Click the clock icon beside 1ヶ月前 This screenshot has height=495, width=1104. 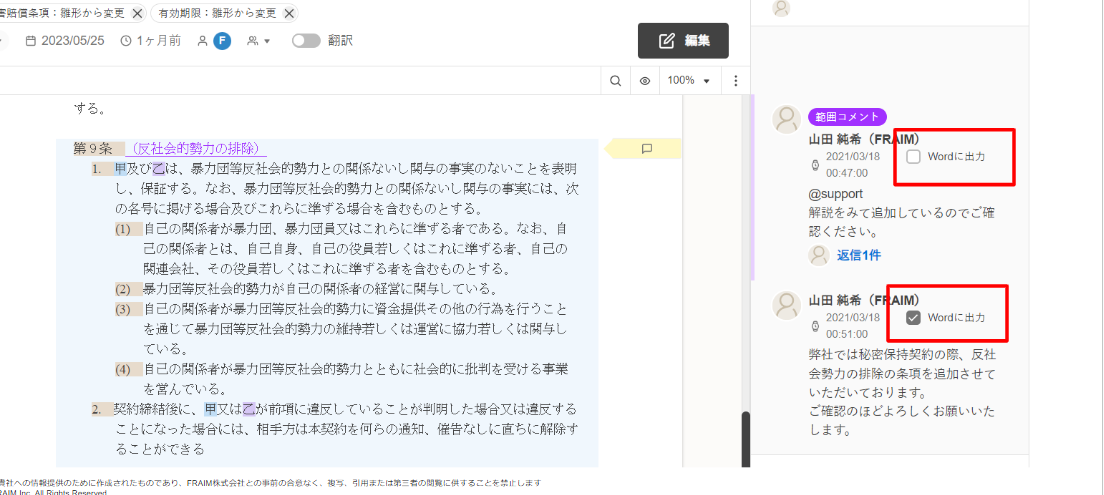pyautogui.click(x=126, y=41)
